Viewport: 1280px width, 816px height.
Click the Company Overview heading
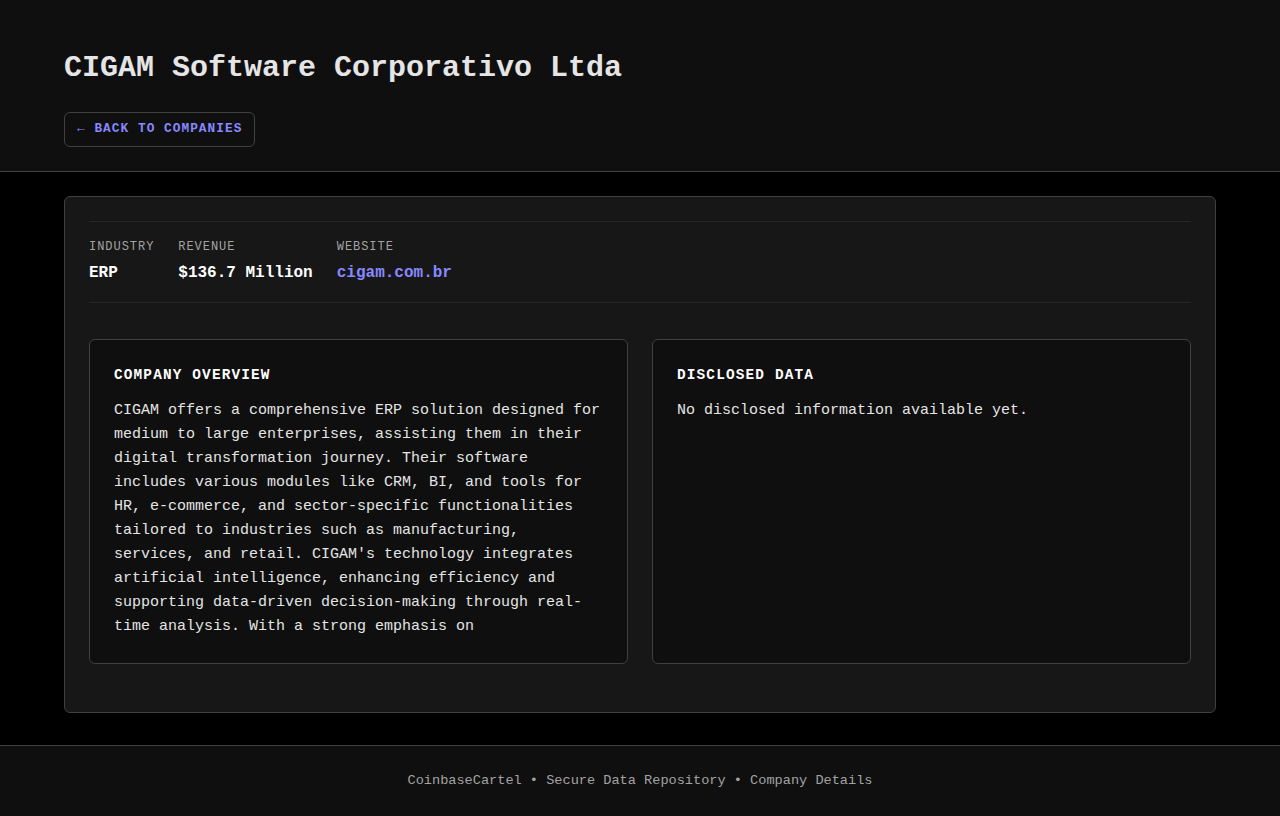pyautogui.click(x=192, y=375)
